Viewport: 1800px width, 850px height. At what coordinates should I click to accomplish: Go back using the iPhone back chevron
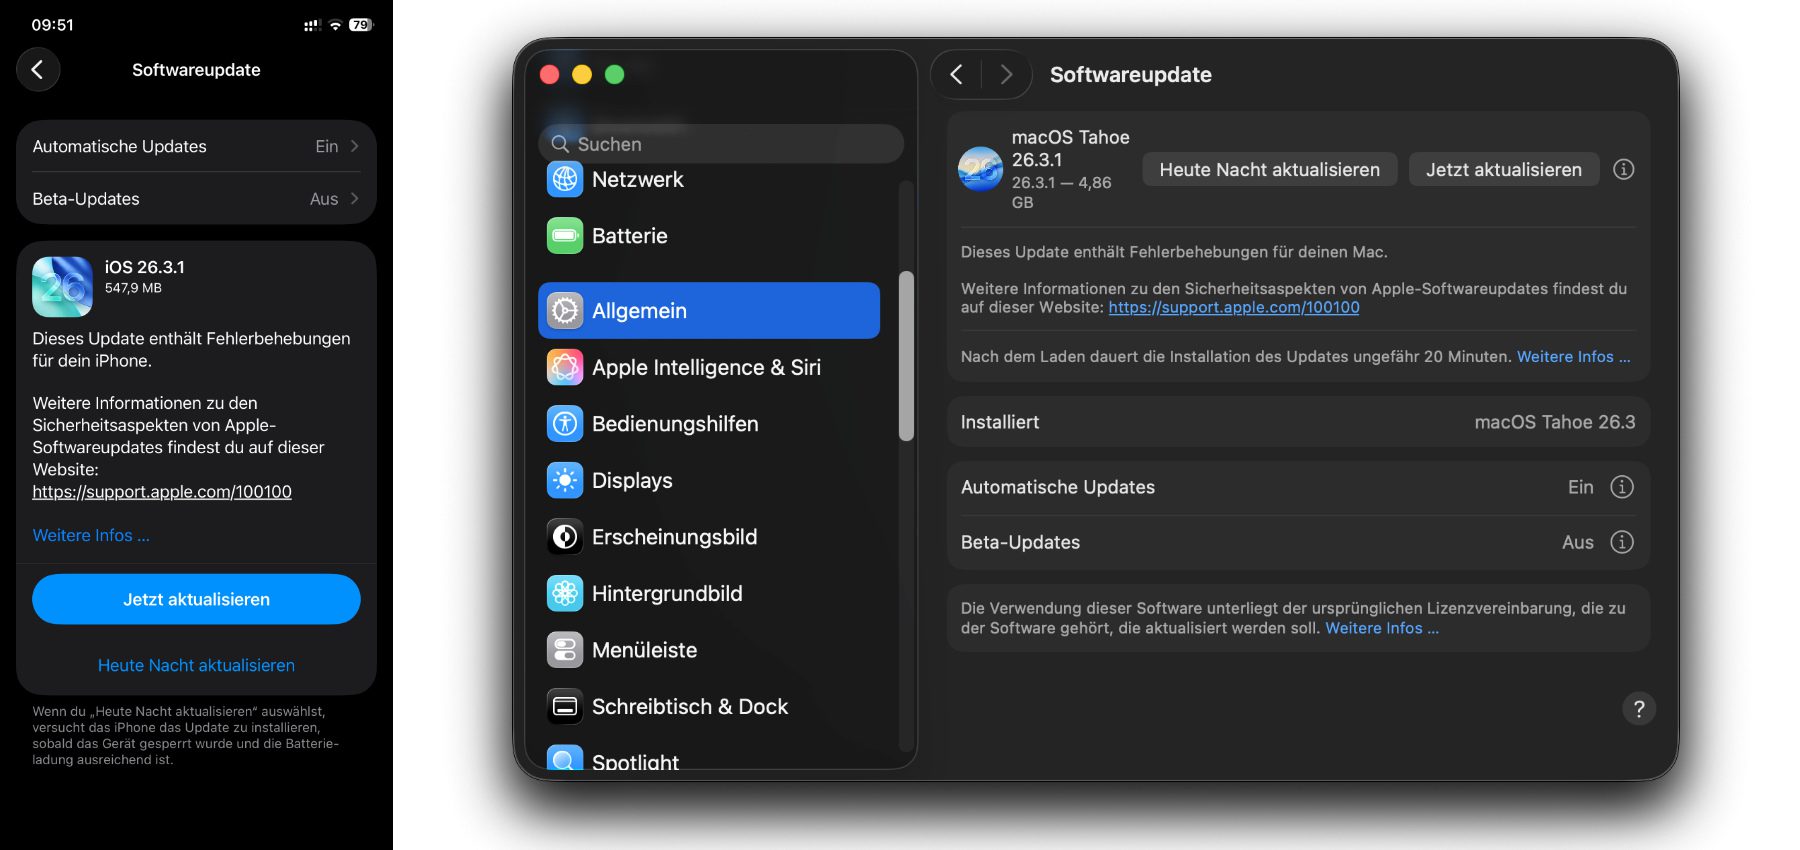click(x=38, y=70)
